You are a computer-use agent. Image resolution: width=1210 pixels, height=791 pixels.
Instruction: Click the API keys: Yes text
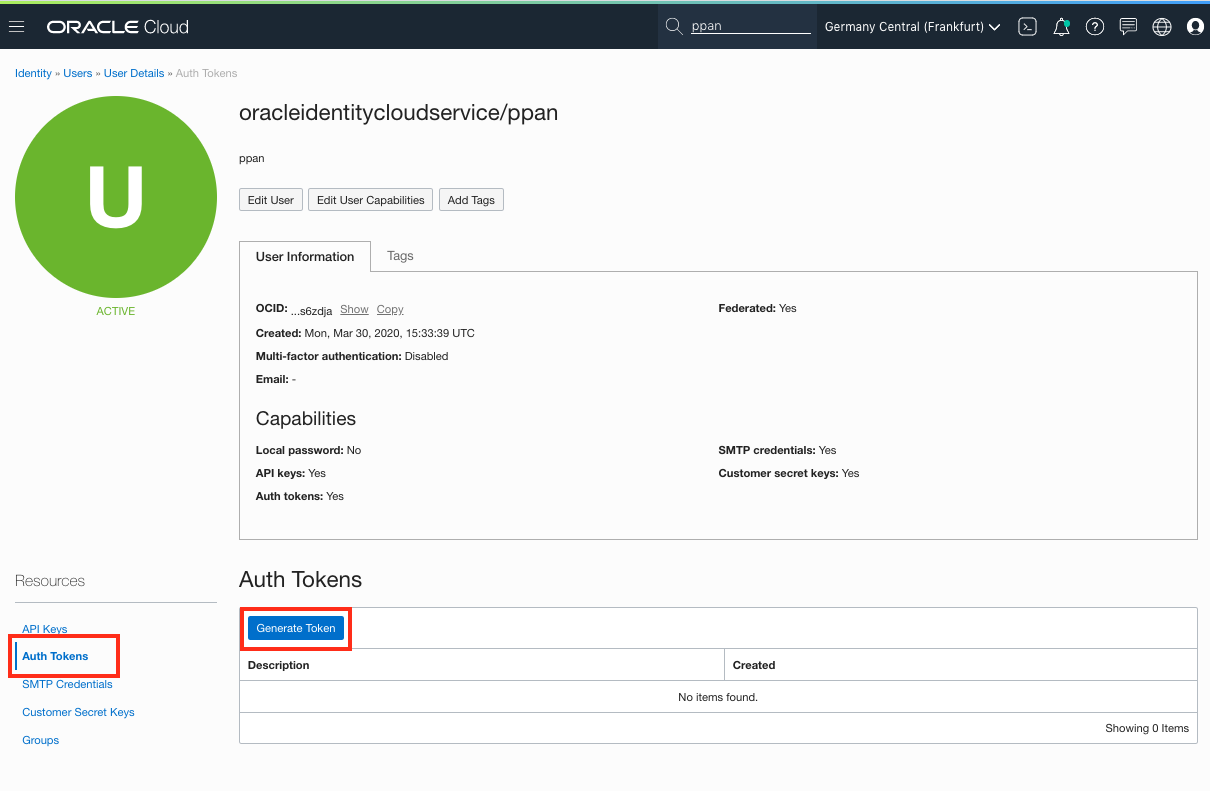point(291,473)
